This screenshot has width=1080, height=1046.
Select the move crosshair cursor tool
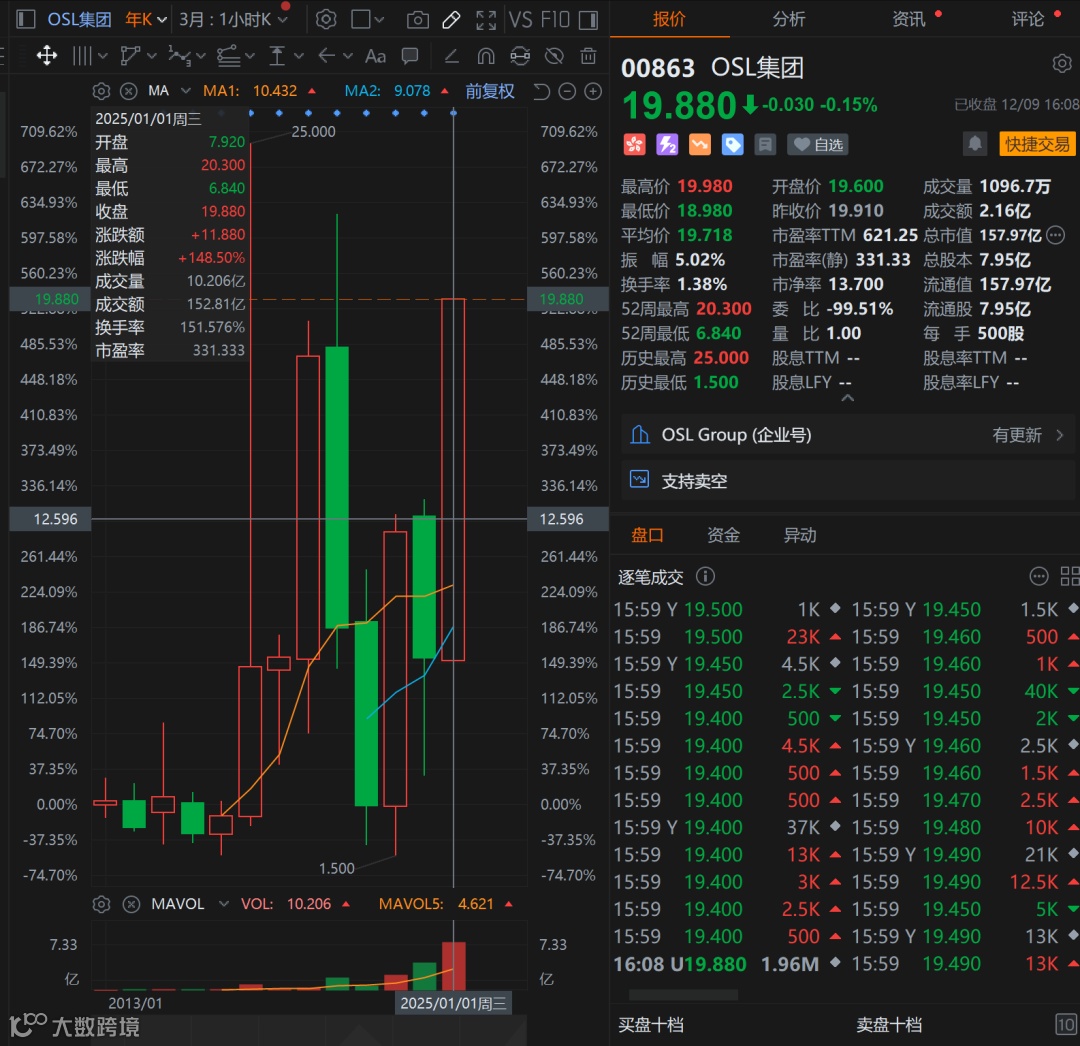coord(47,55)
